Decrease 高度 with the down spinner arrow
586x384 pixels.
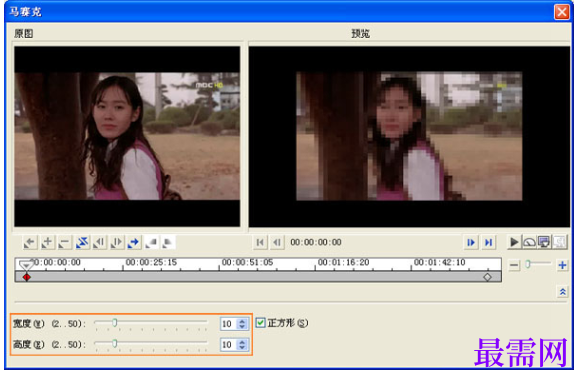coord(242,348)
